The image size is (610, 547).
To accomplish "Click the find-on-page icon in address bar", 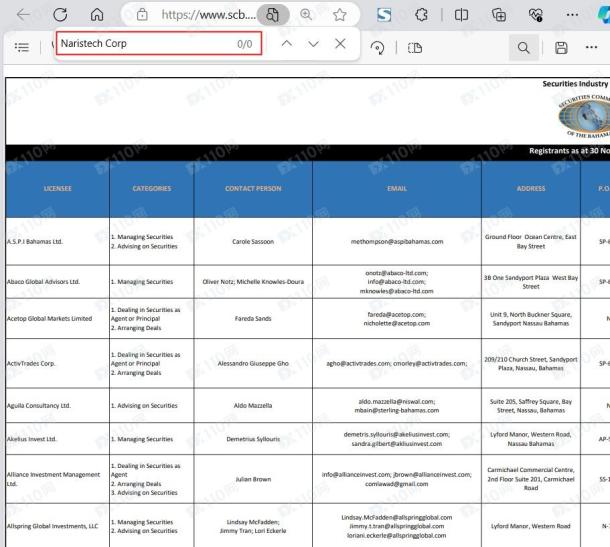I will pyautogui.click(x=273, y=15).
